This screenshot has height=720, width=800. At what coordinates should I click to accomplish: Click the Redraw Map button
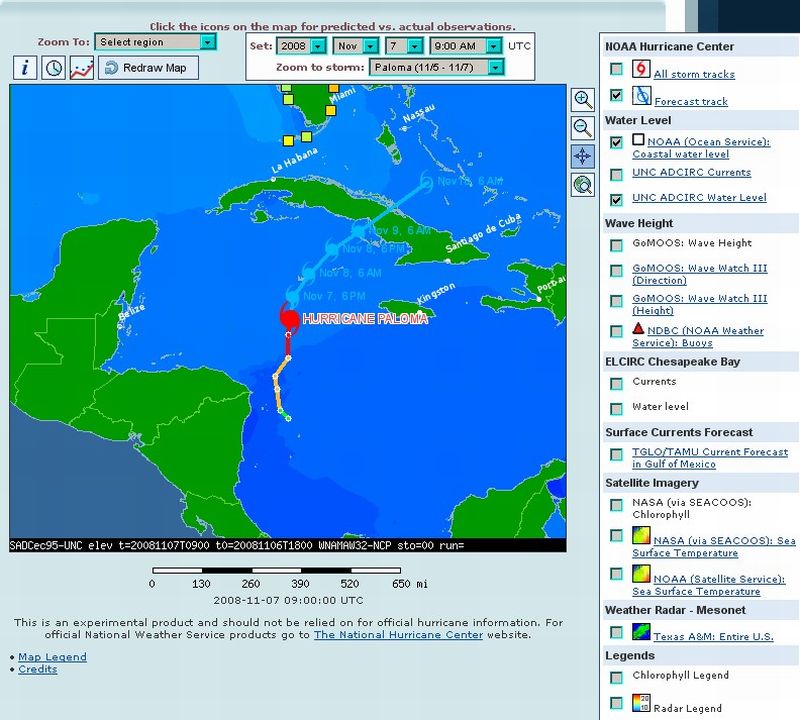[x=148, y=68]
